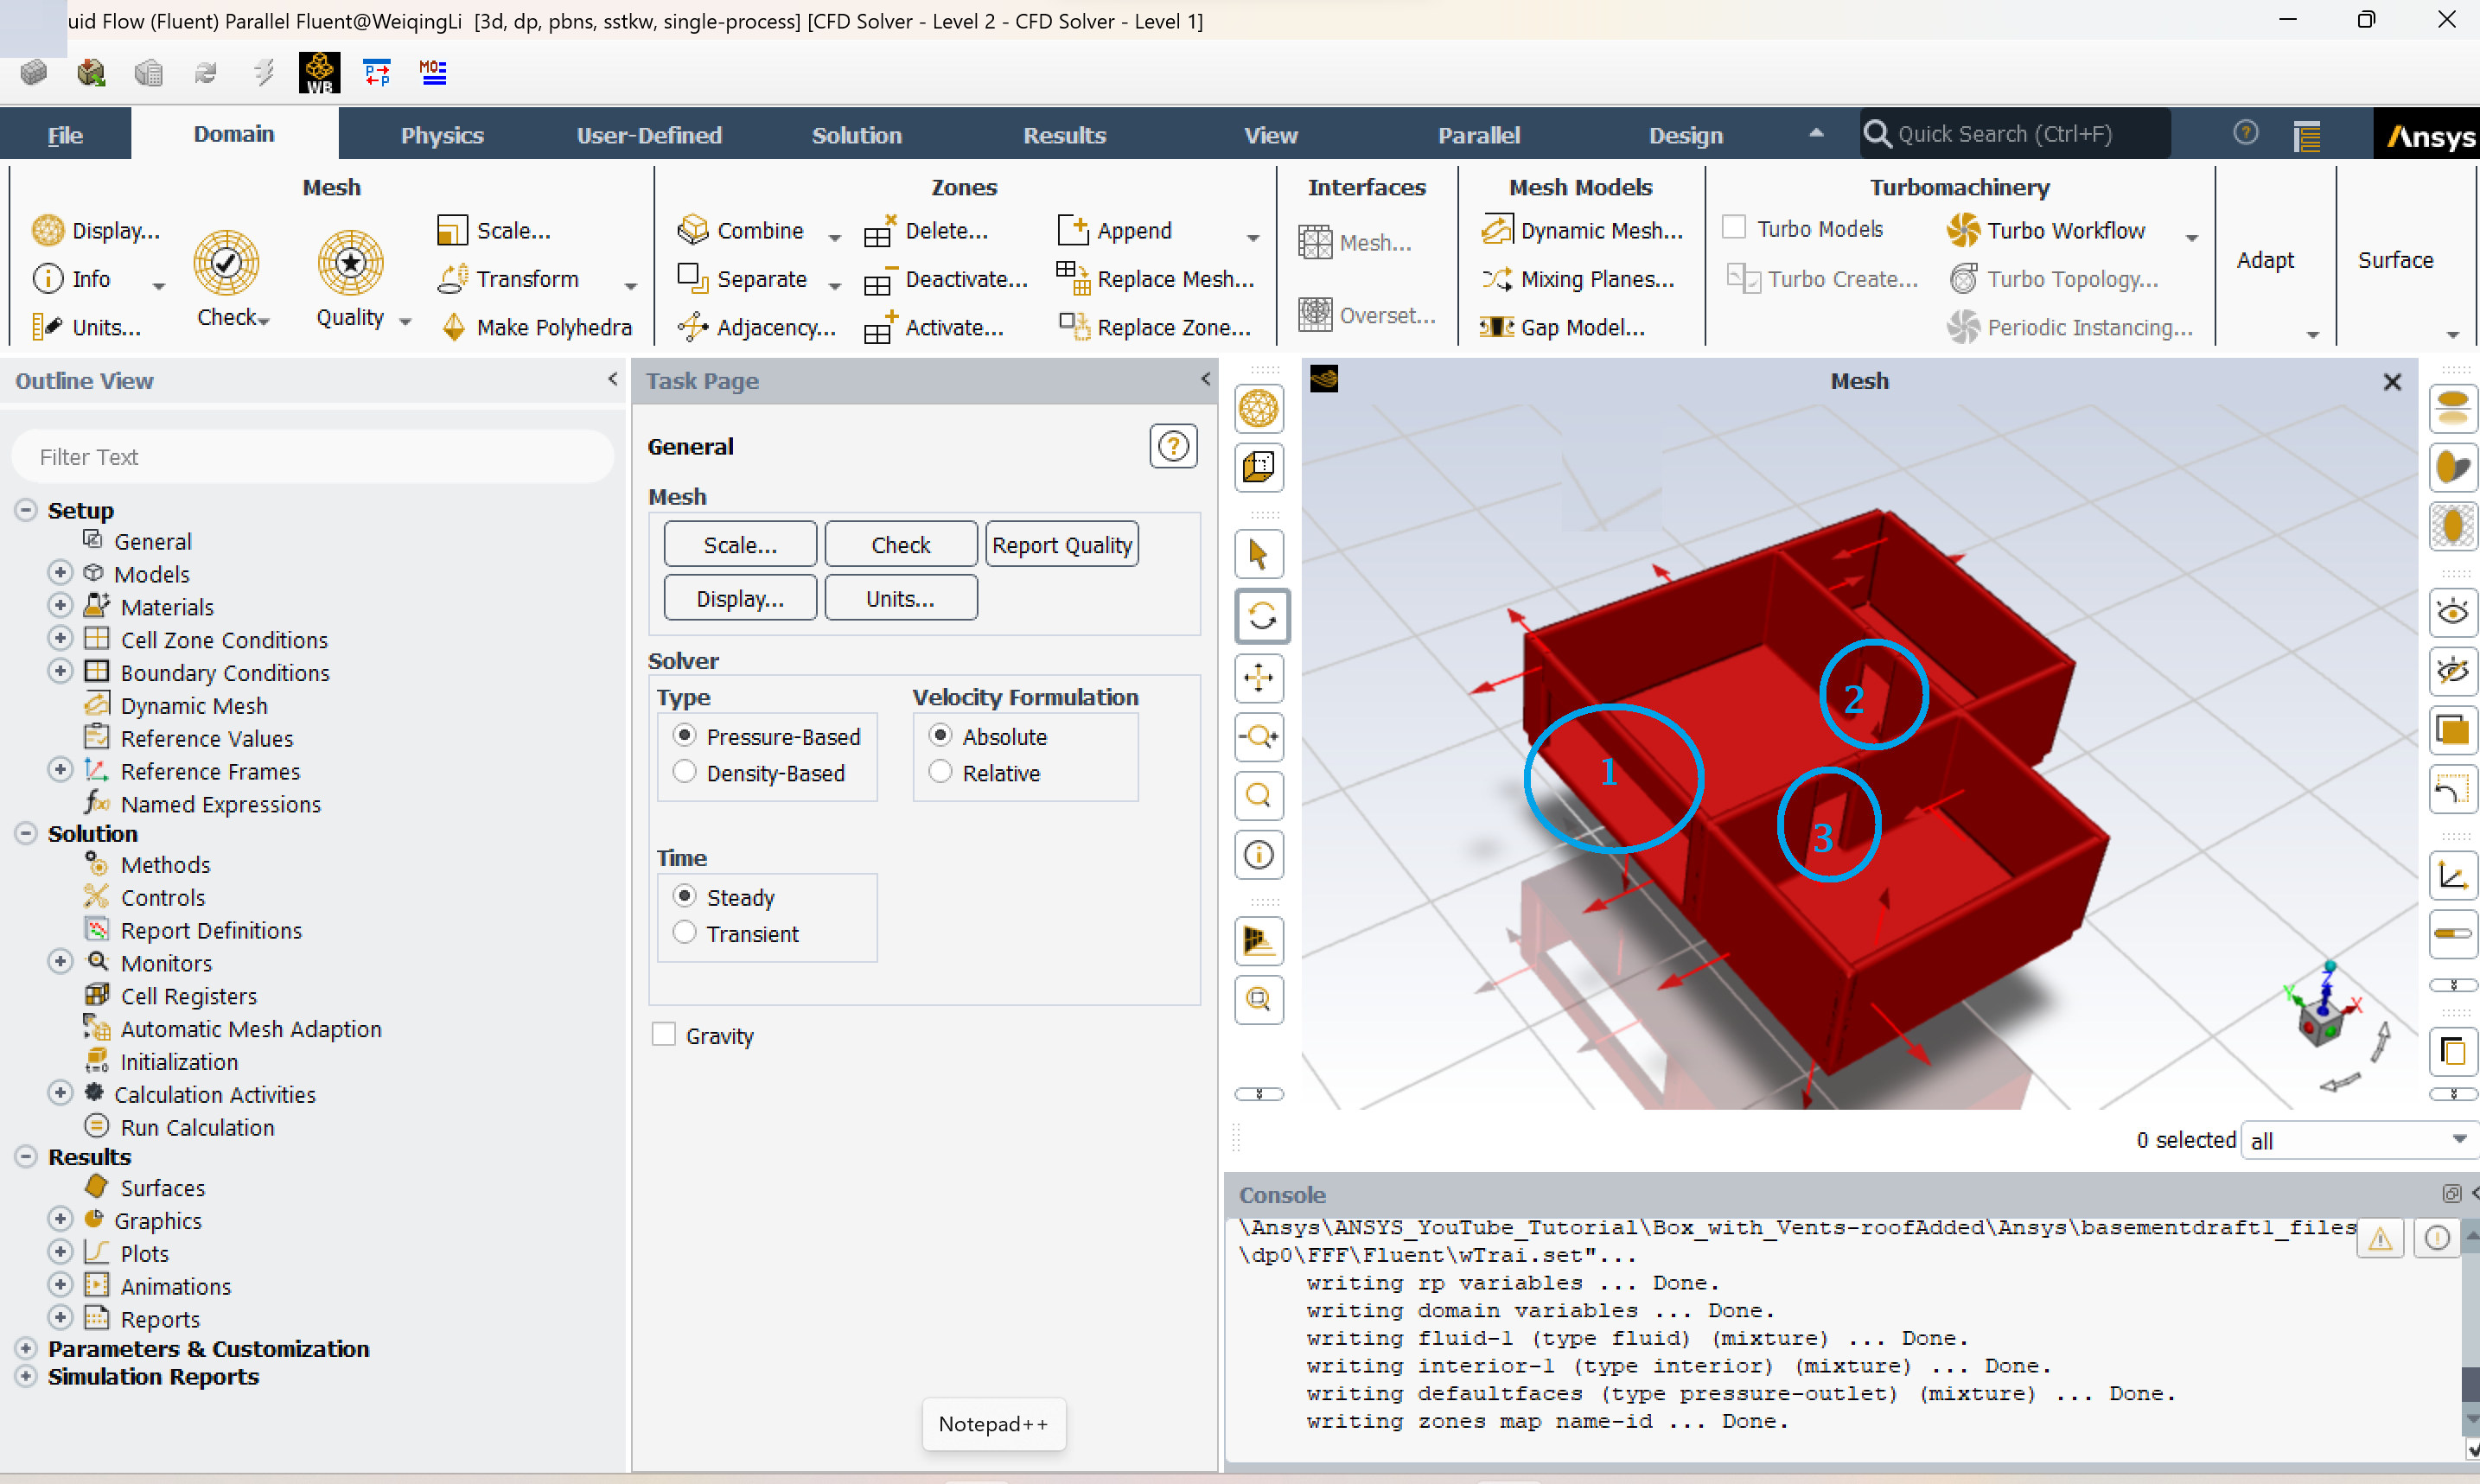Choose Density-Based solver type
This screenshot has width=2480, height=1484.
pos(685,773)
